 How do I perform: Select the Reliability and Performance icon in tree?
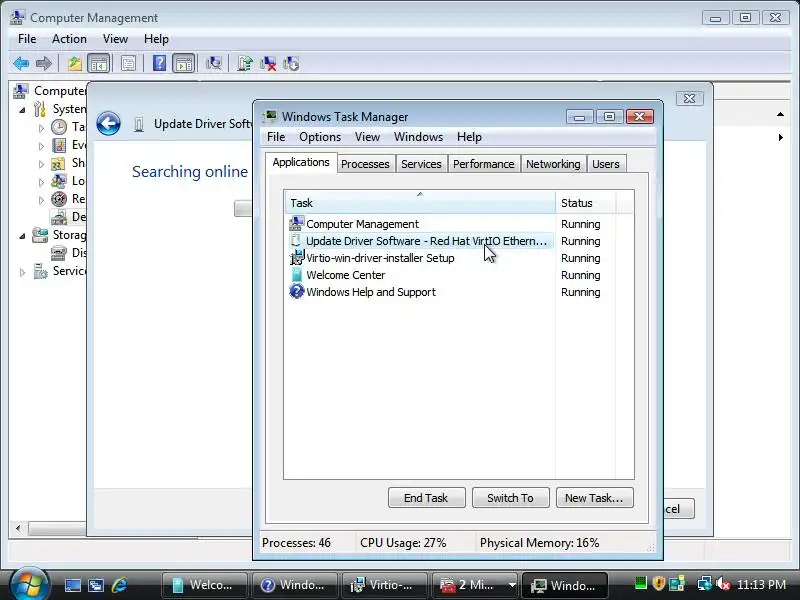coord(59,199)
